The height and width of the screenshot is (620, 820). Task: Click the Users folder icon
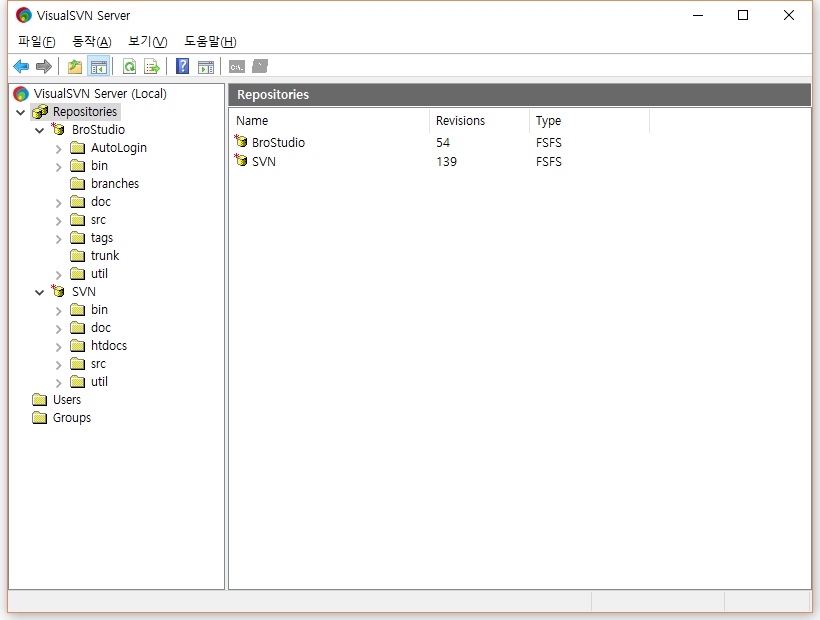[x=39, y=400]
